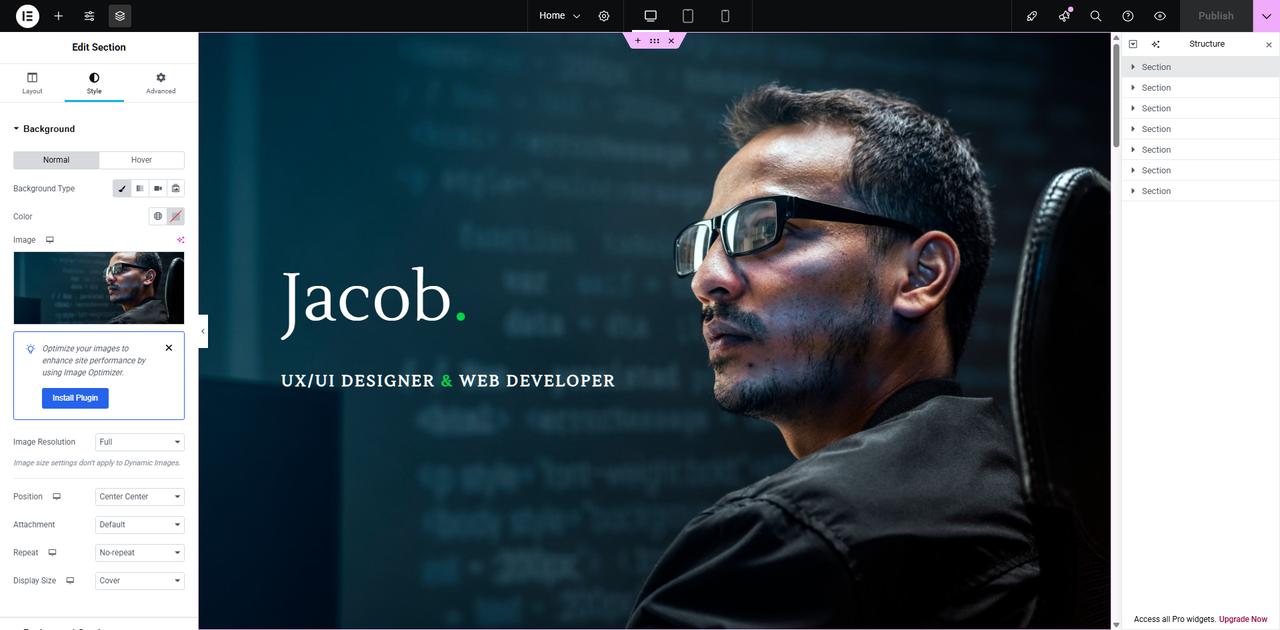Click the add section plus on canvas handle
1280x630 pixels.
(x=638, y=41)
